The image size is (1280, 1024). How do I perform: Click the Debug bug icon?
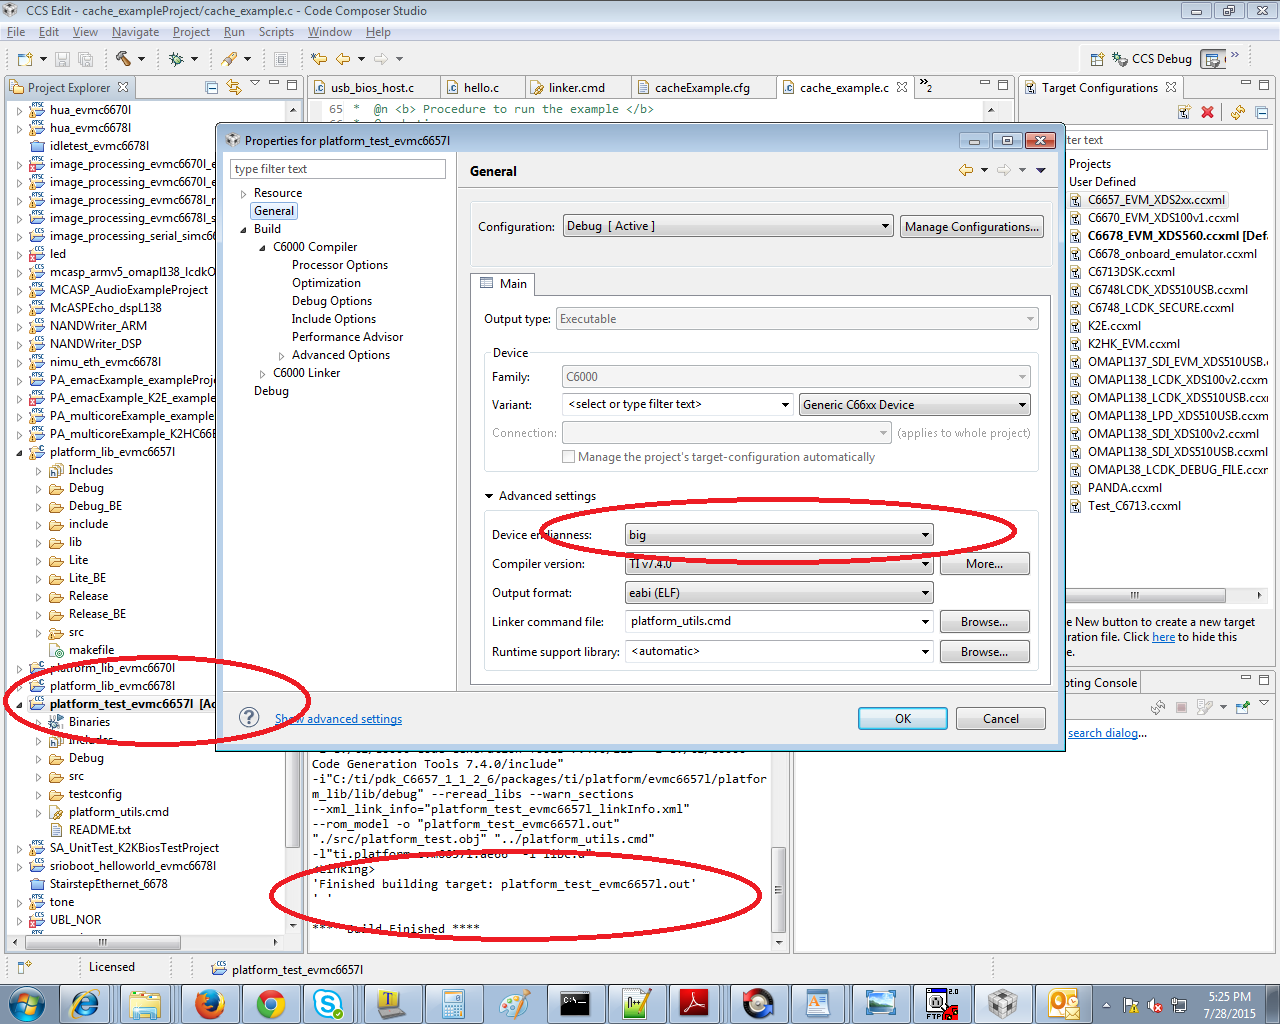click(x=176, y=59)
